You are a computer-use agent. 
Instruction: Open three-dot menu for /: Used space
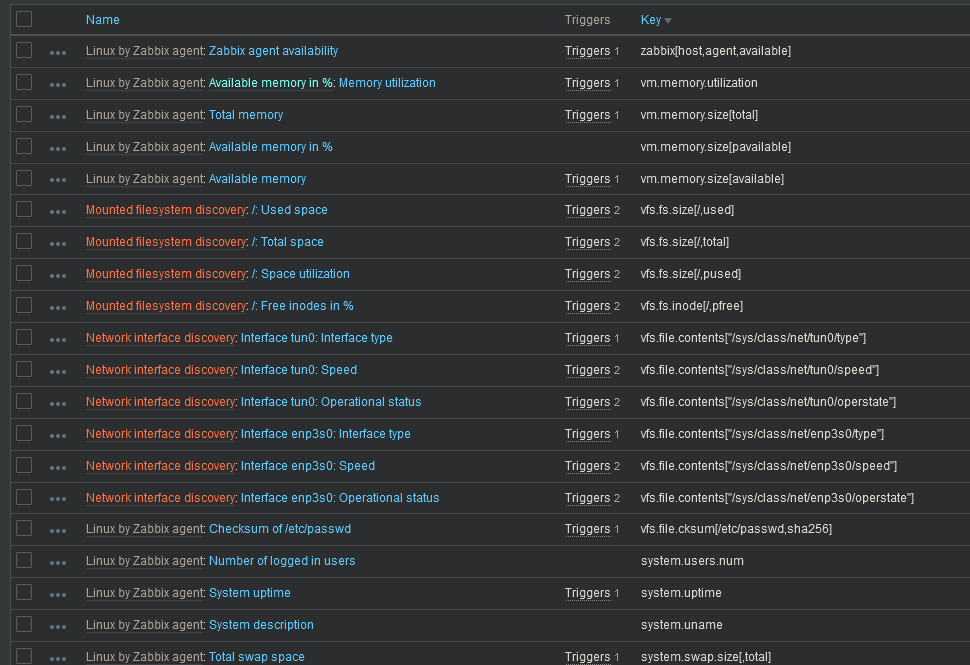[x=58, y=212]
